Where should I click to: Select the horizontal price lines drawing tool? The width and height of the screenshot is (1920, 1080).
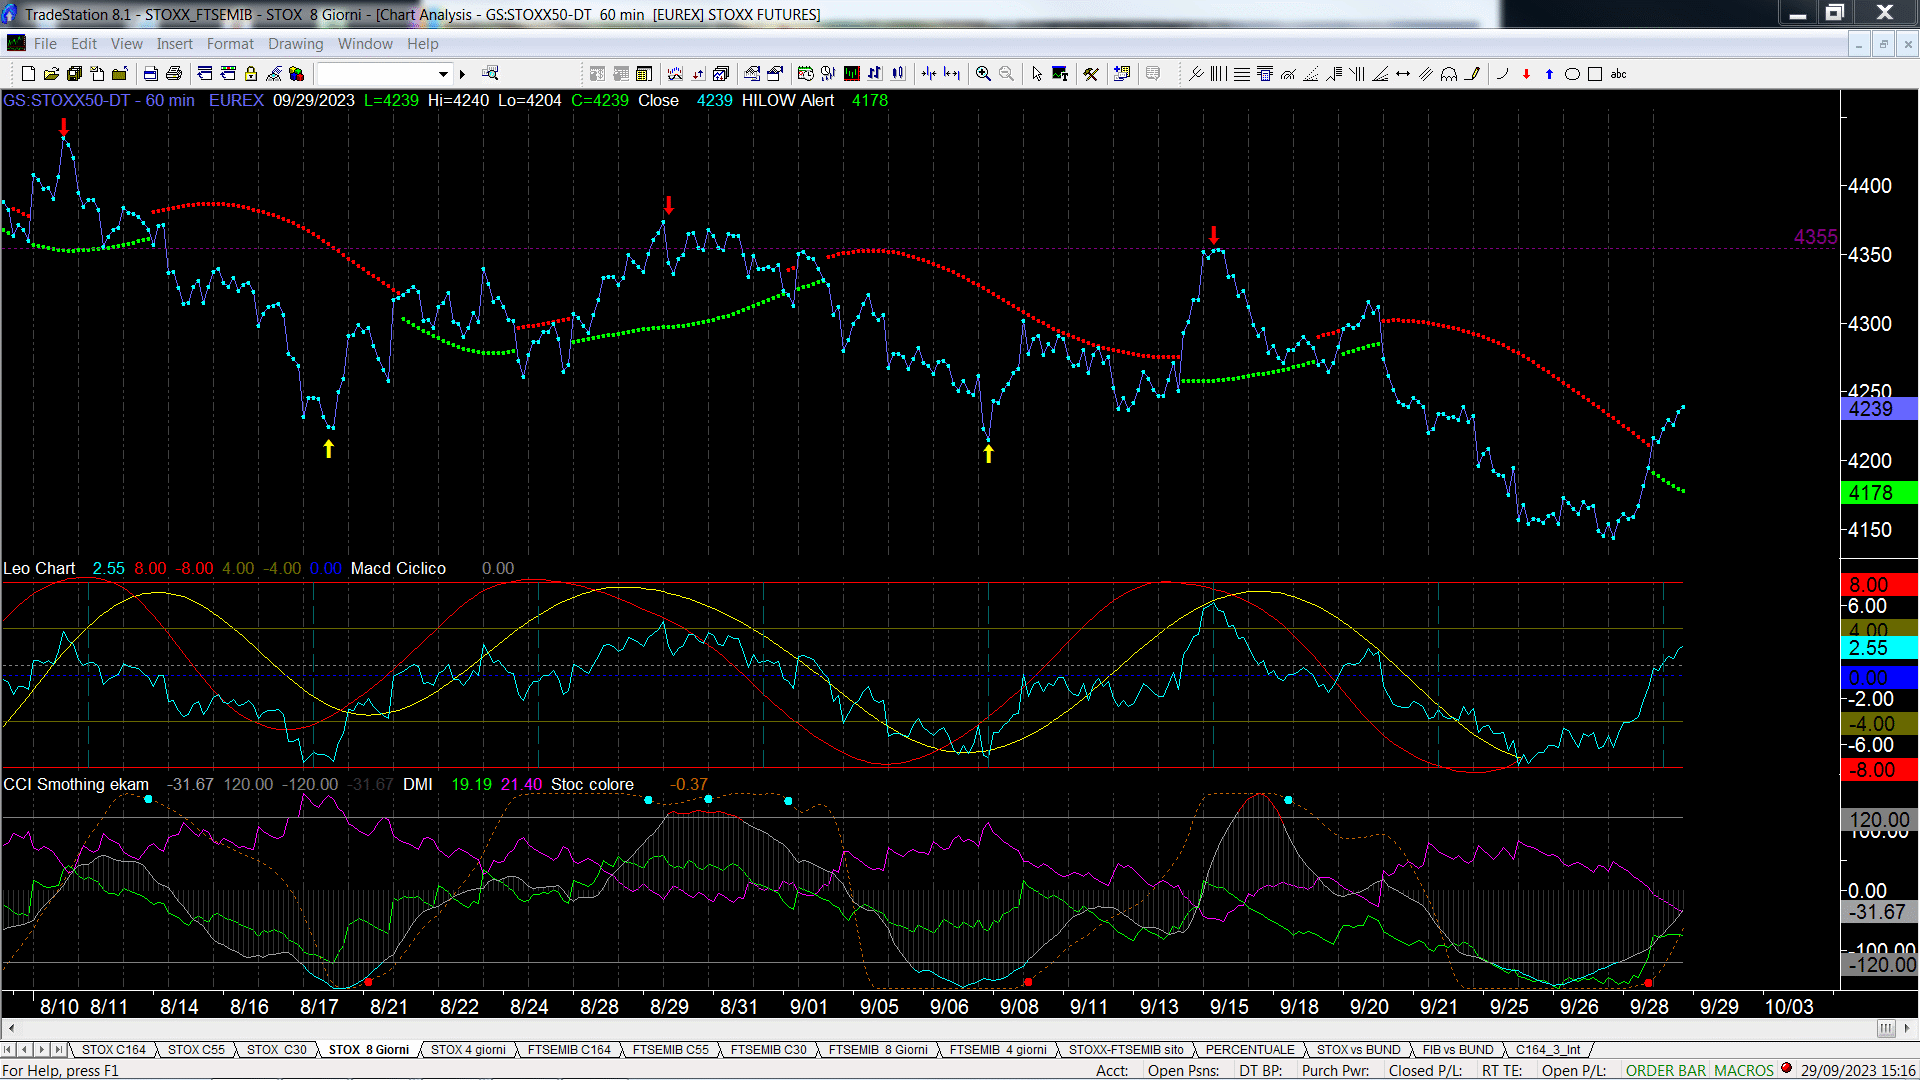click(x=1241, y=74)
